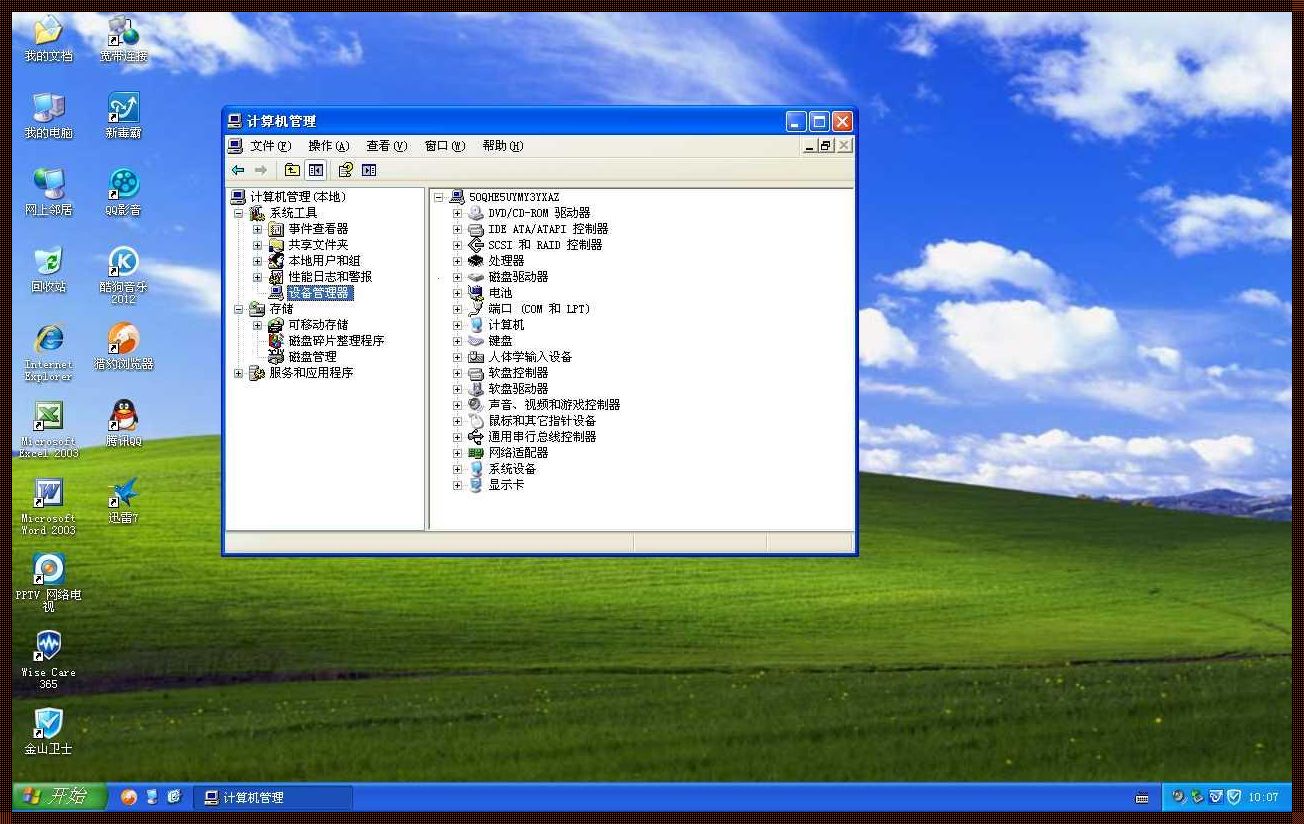Open 猎豹浏览器 shortcut
1304x824 pixels.
[124, 347]
